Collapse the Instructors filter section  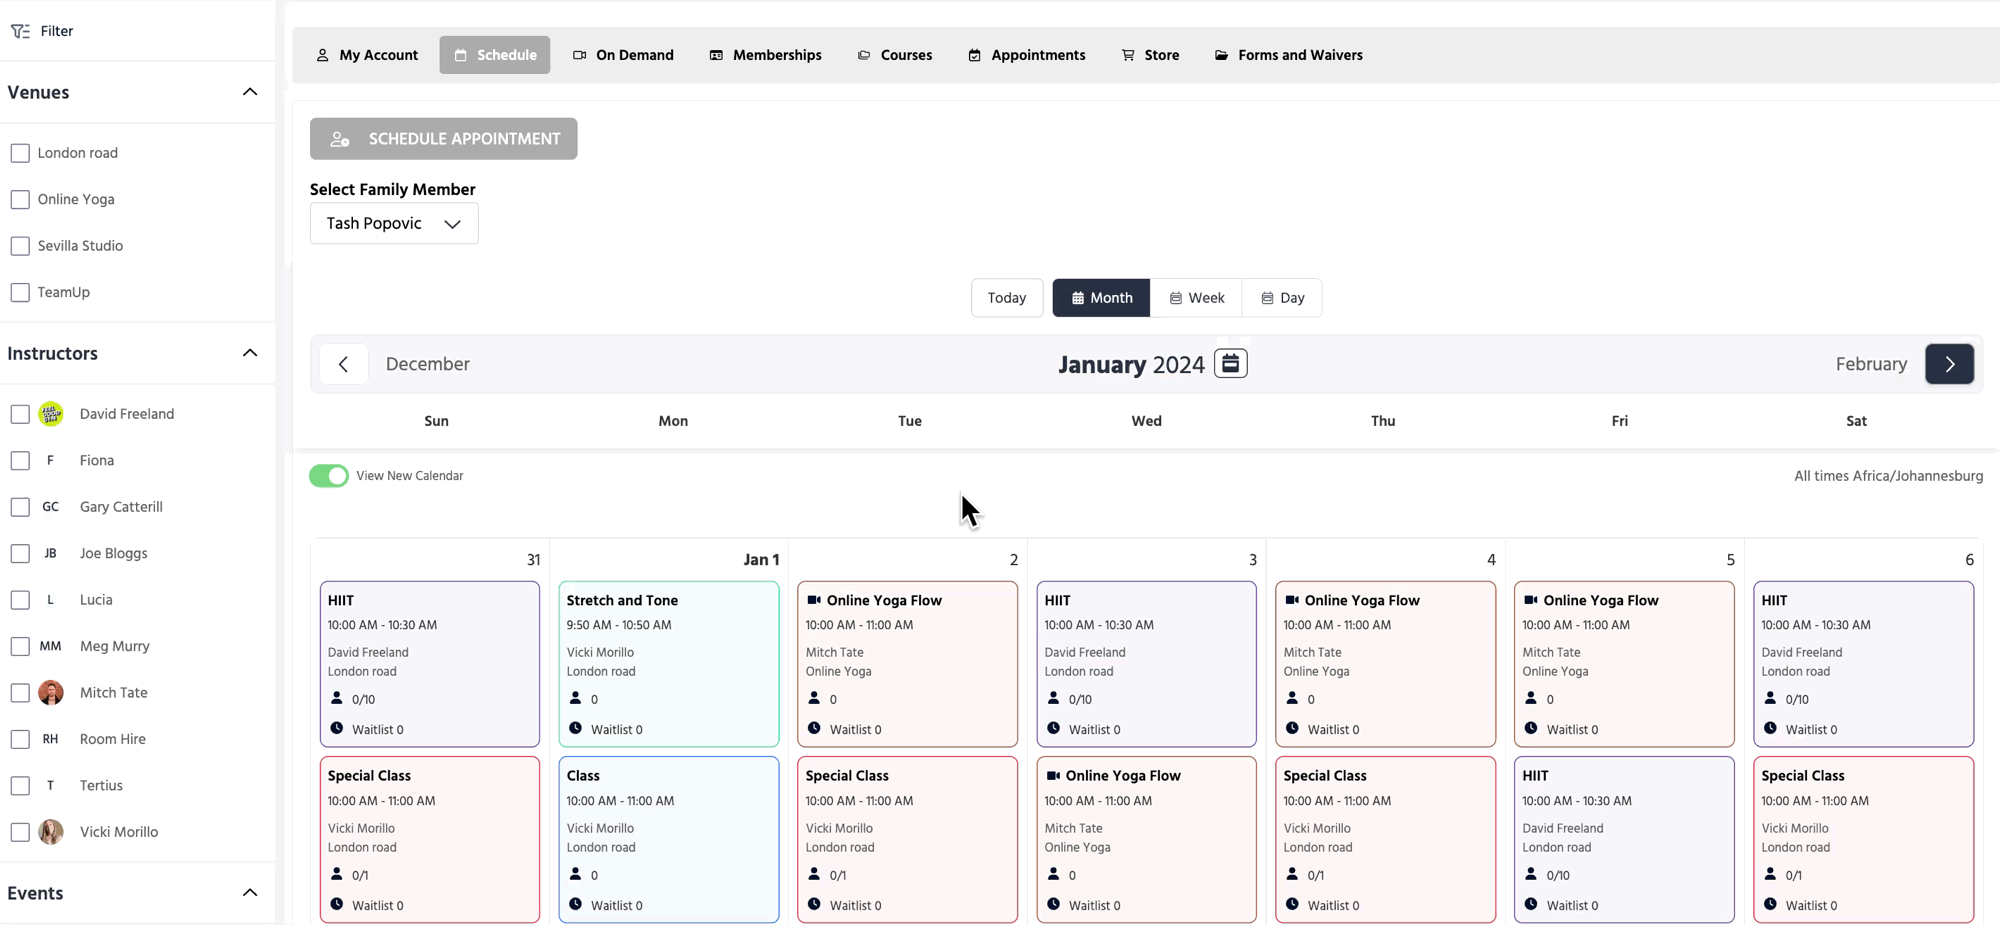point(250,353)
